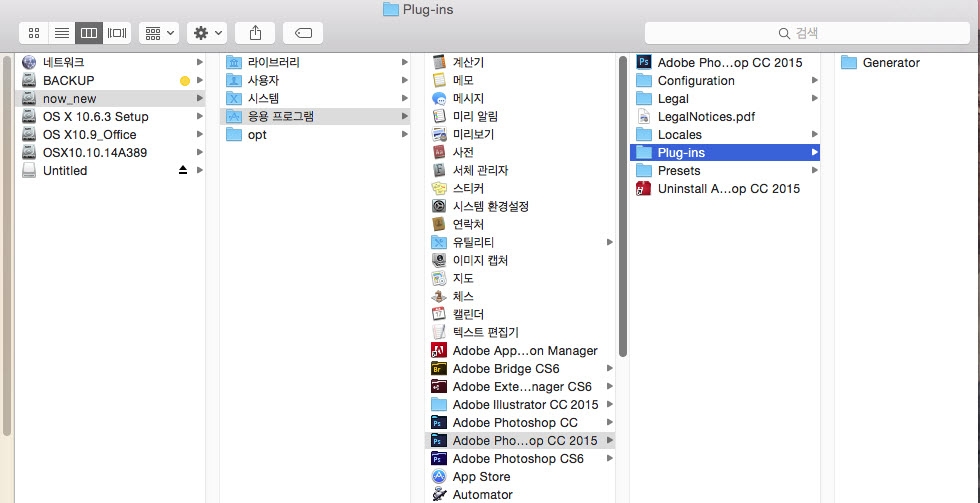Select the 이미지 캡처 Image Capture icon
The width and height of the screenshot is (980, 503).
click(x=439, y=261)
